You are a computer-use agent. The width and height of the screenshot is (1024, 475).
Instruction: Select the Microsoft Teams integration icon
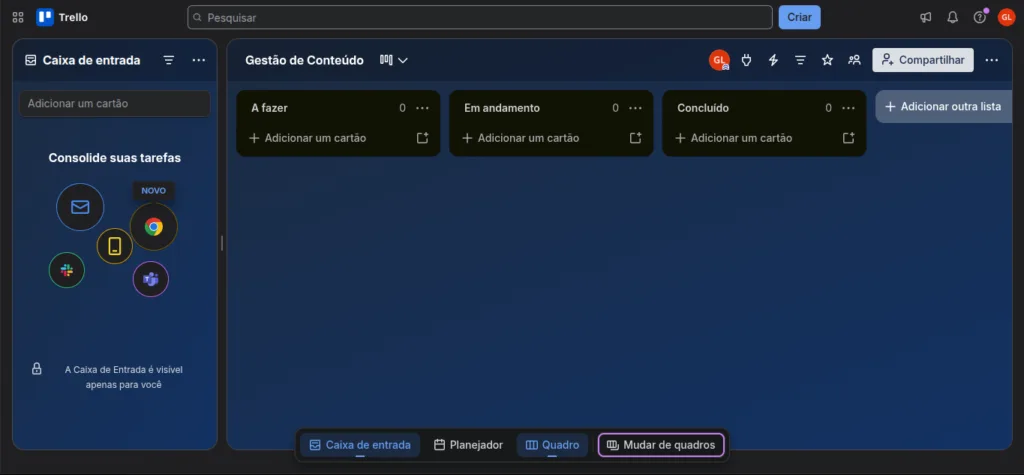click(x=151, y=280)
